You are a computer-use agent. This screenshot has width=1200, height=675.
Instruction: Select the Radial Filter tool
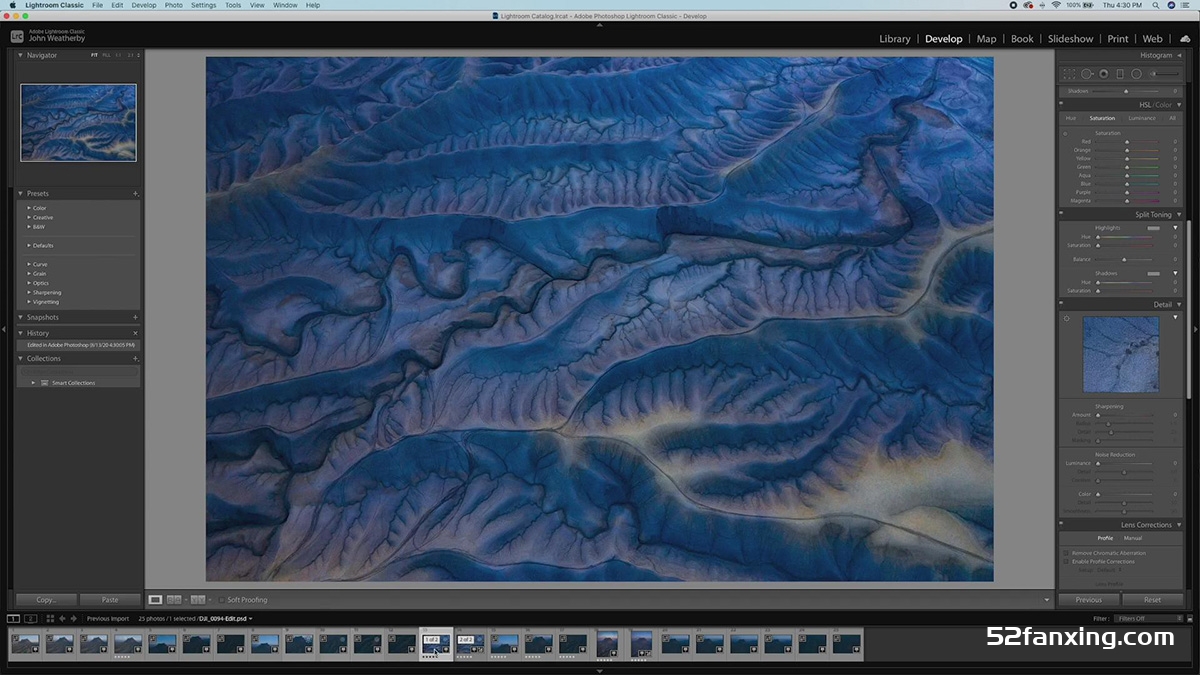coord(1137,73)
